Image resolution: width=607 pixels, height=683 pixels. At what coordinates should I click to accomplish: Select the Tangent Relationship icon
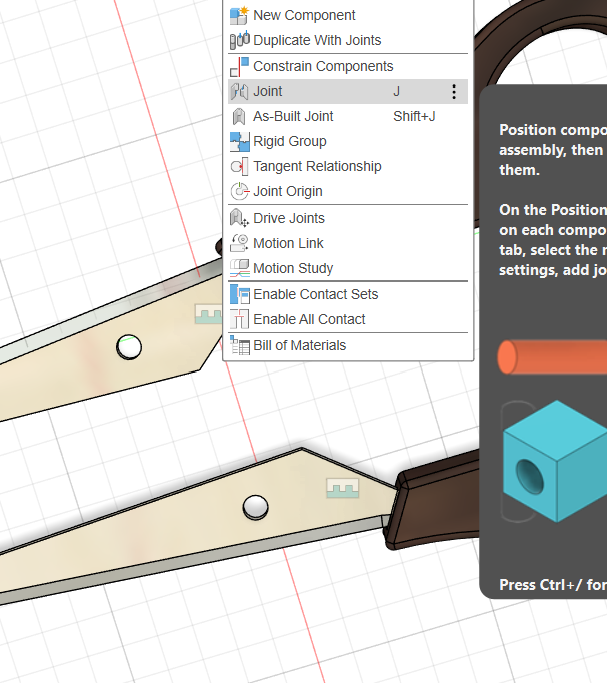click(239, 167)
